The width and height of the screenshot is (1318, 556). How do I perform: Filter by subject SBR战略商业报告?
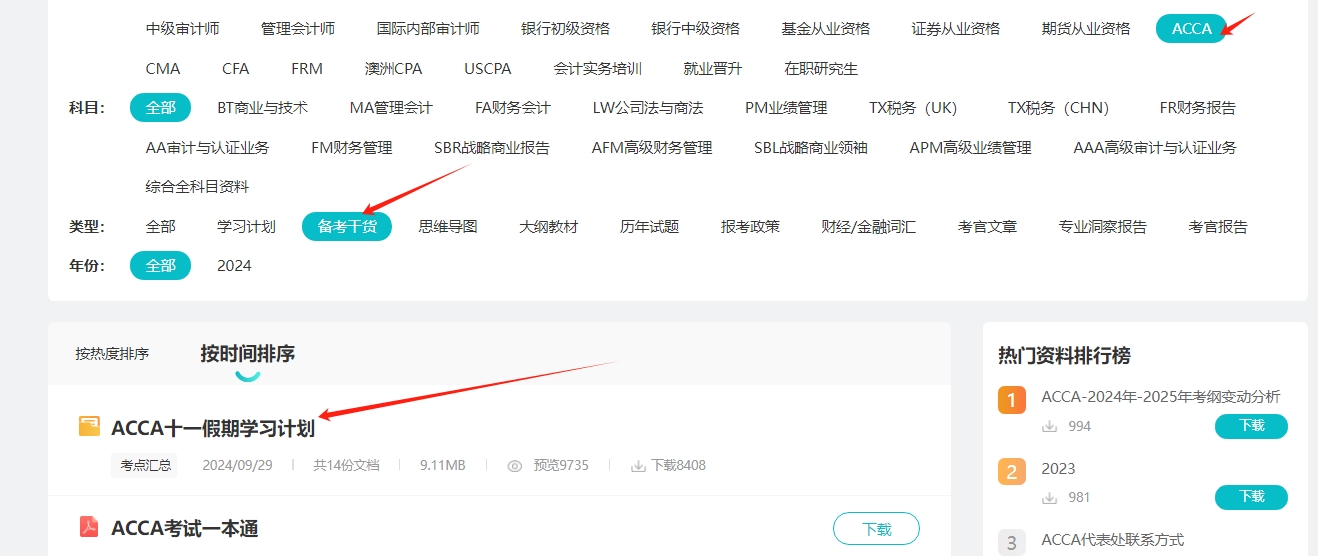492,148
